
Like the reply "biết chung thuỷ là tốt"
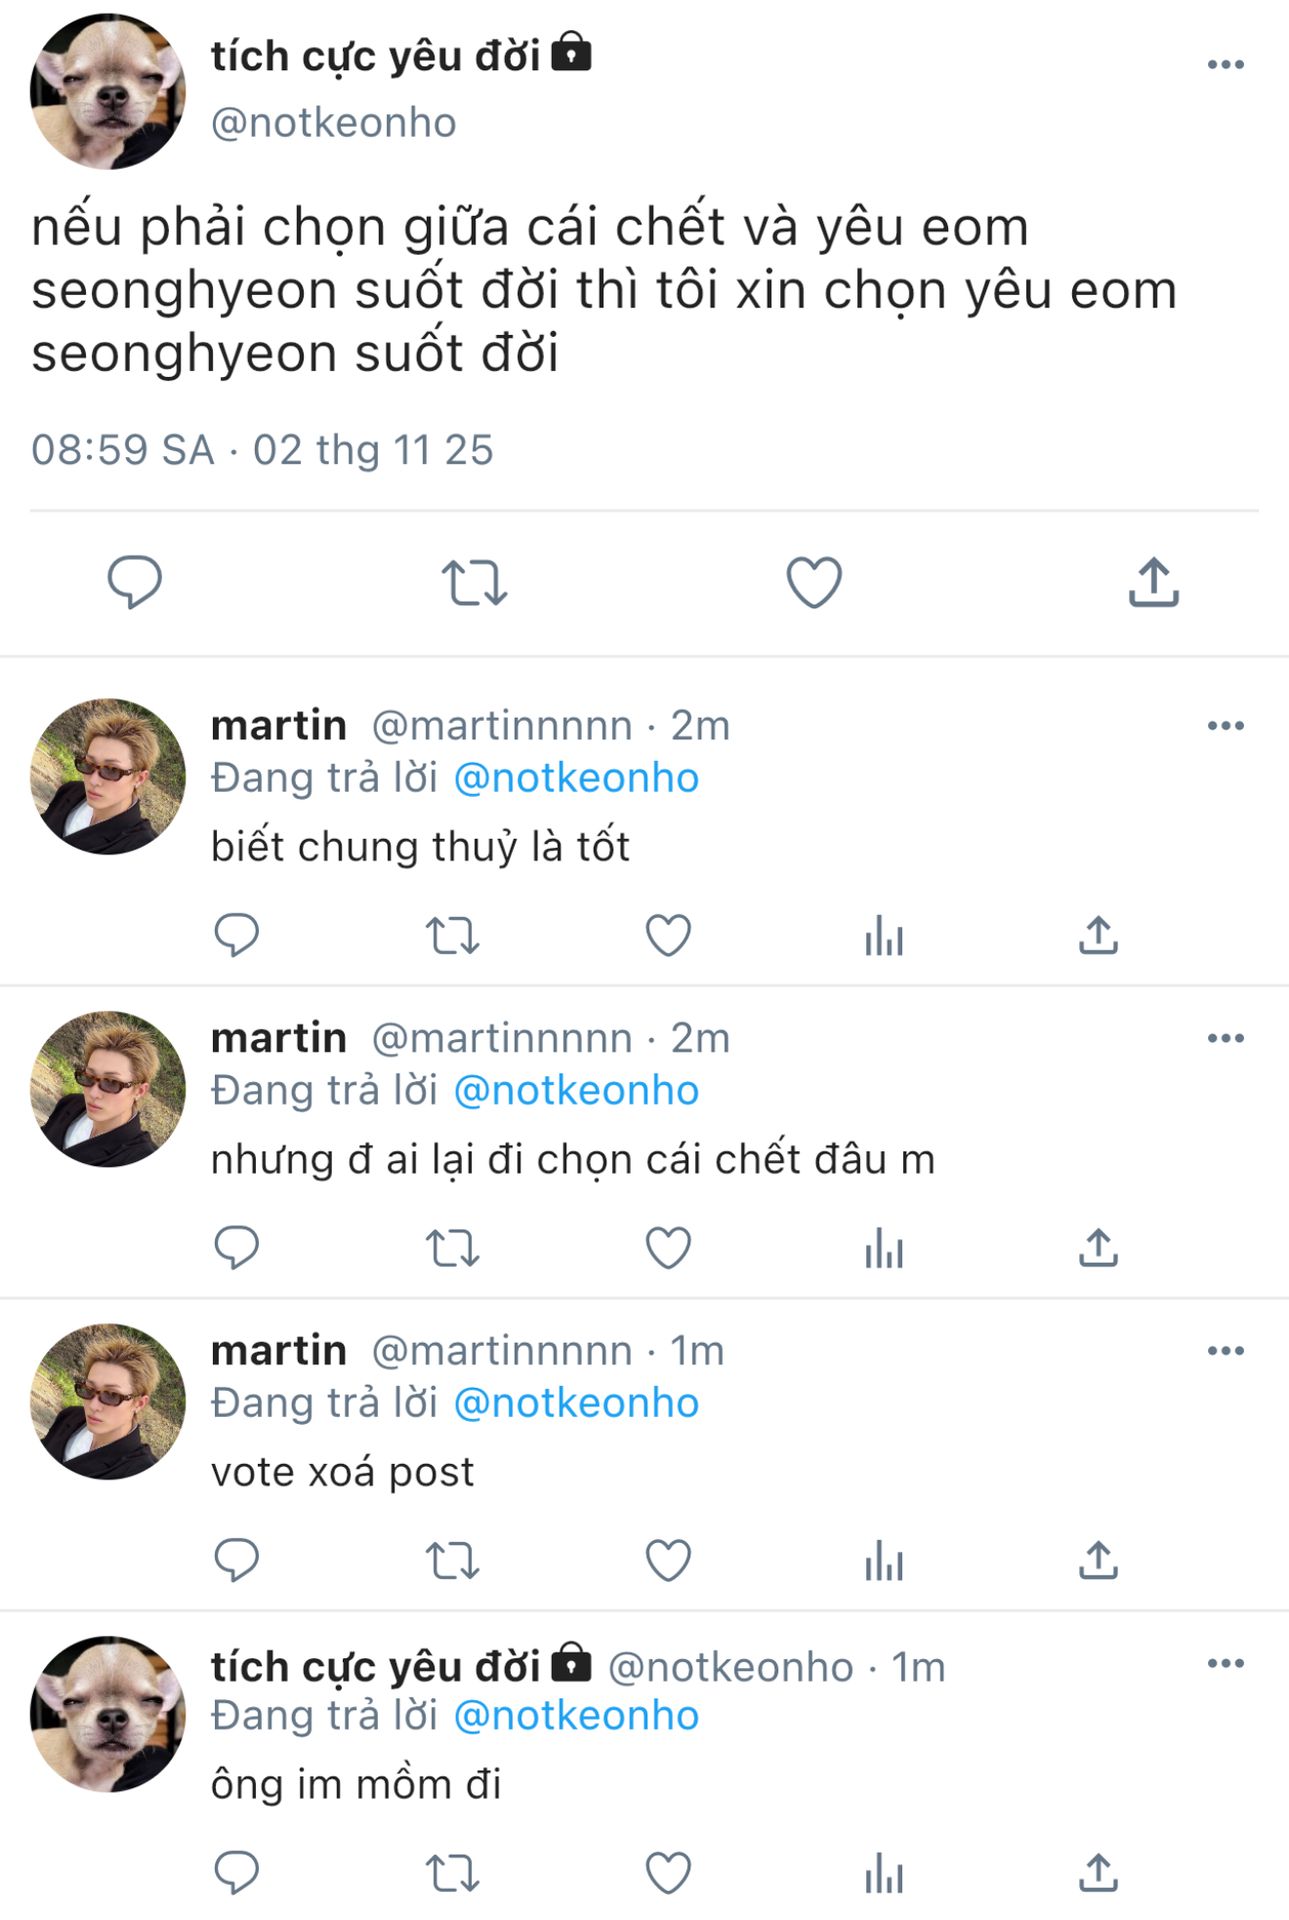tap(668, 936)
